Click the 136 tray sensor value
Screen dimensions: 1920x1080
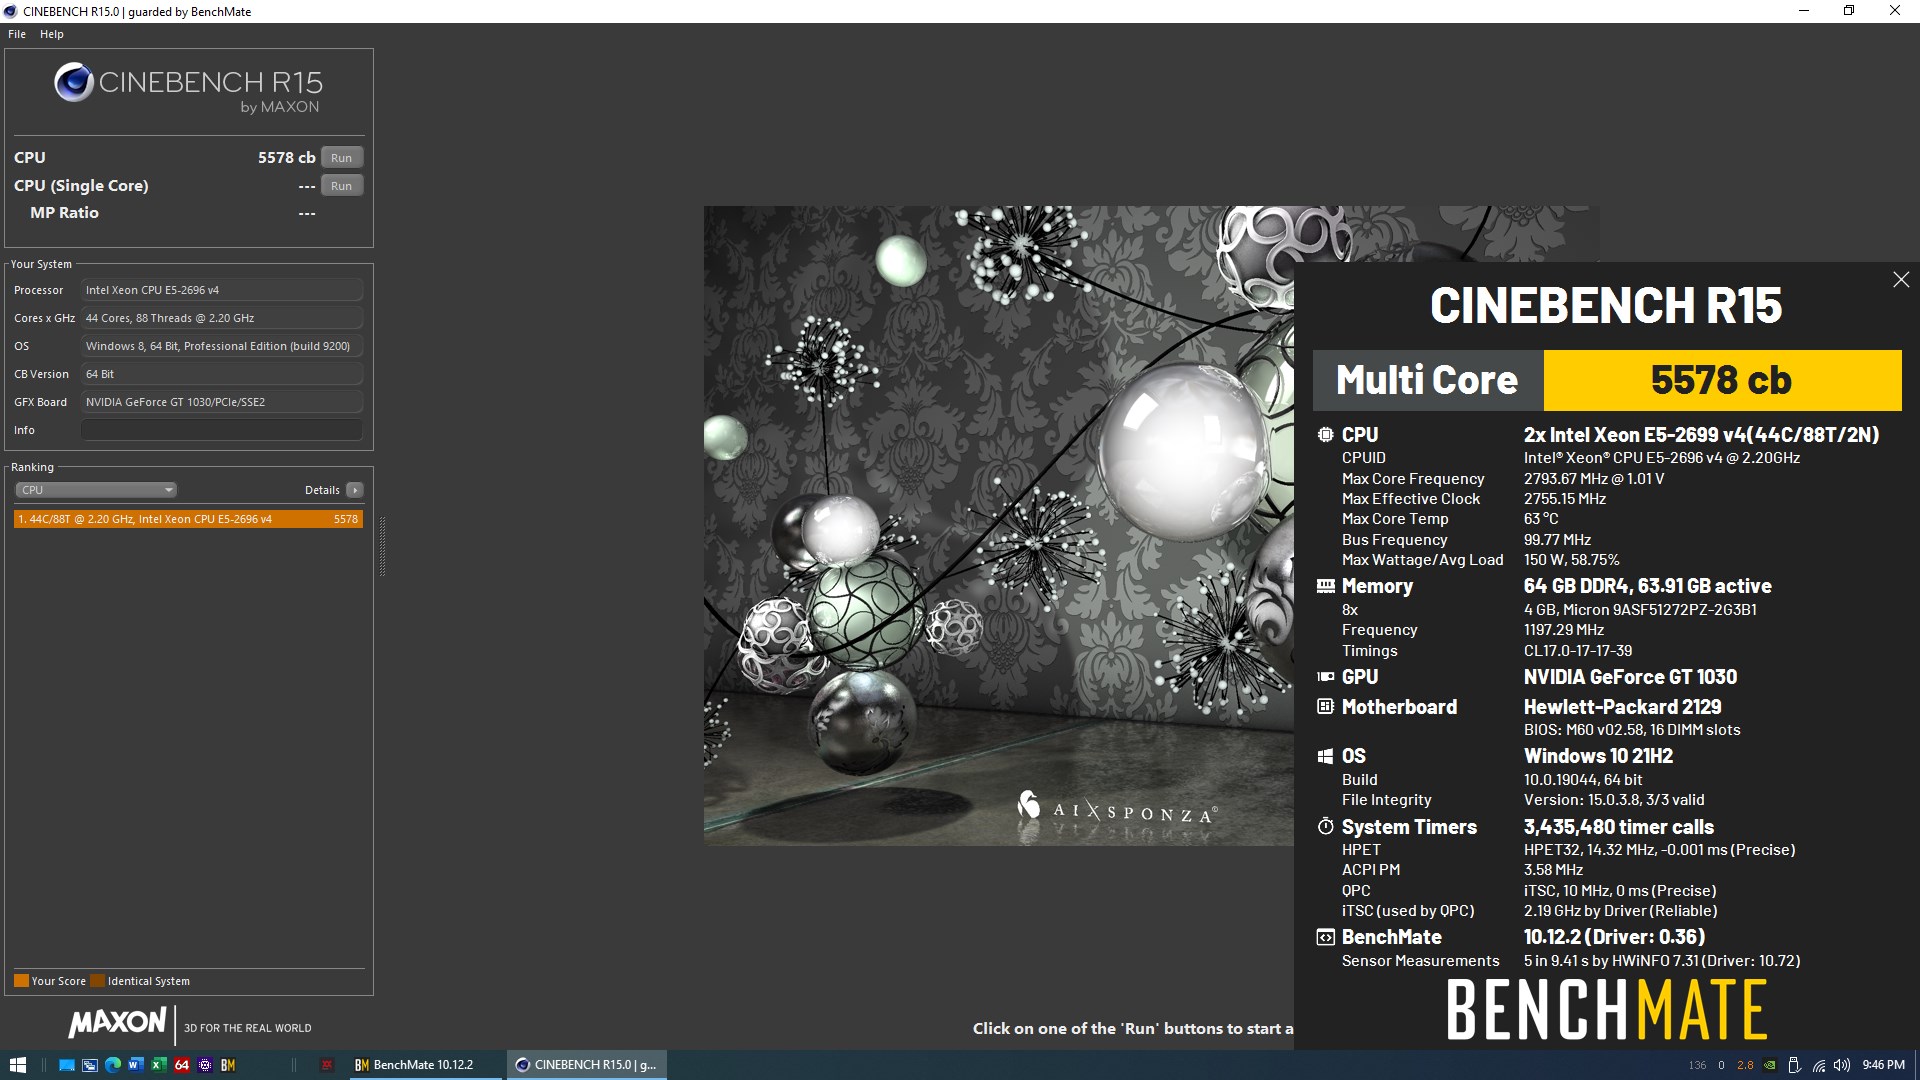tap(1698, 1065)
